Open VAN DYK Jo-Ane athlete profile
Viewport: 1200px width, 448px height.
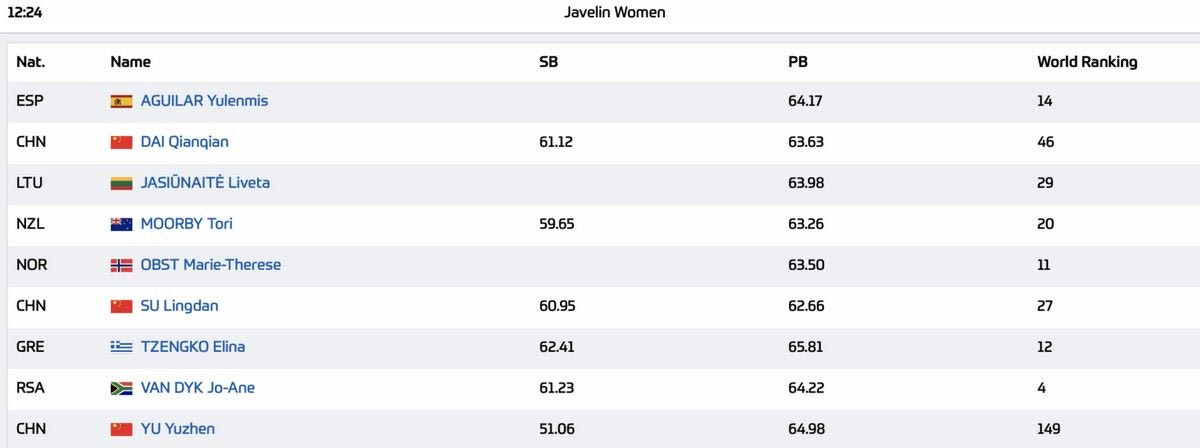(197, 388)
